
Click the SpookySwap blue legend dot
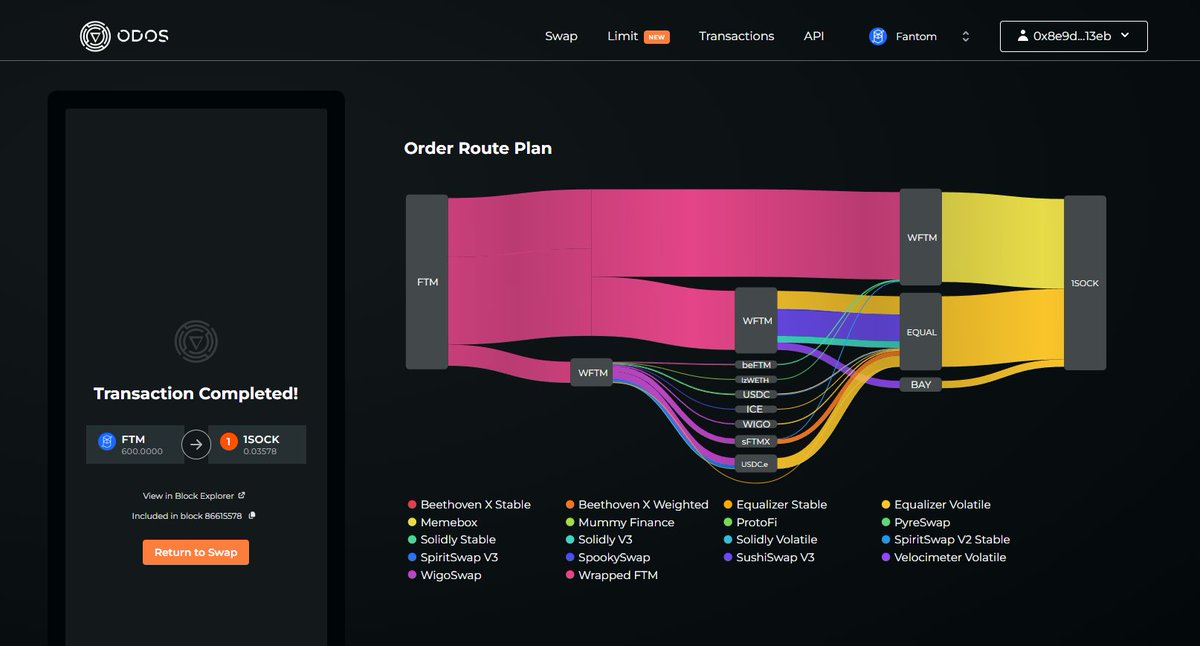coord(570,558)
